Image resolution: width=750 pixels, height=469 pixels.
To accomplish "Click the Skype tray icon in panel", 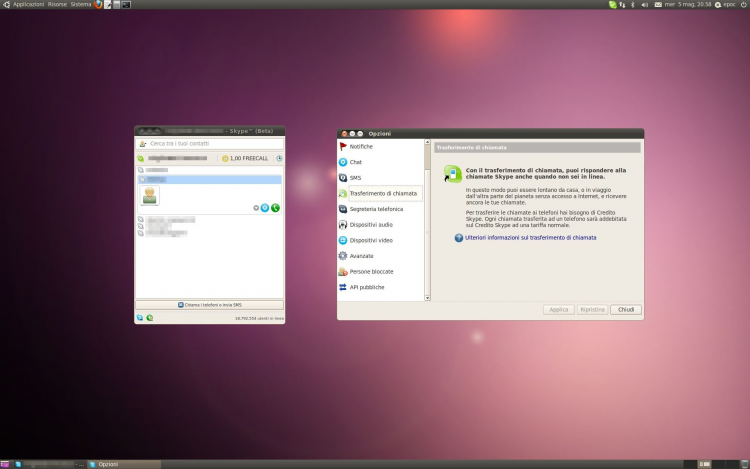I will 612,4.
